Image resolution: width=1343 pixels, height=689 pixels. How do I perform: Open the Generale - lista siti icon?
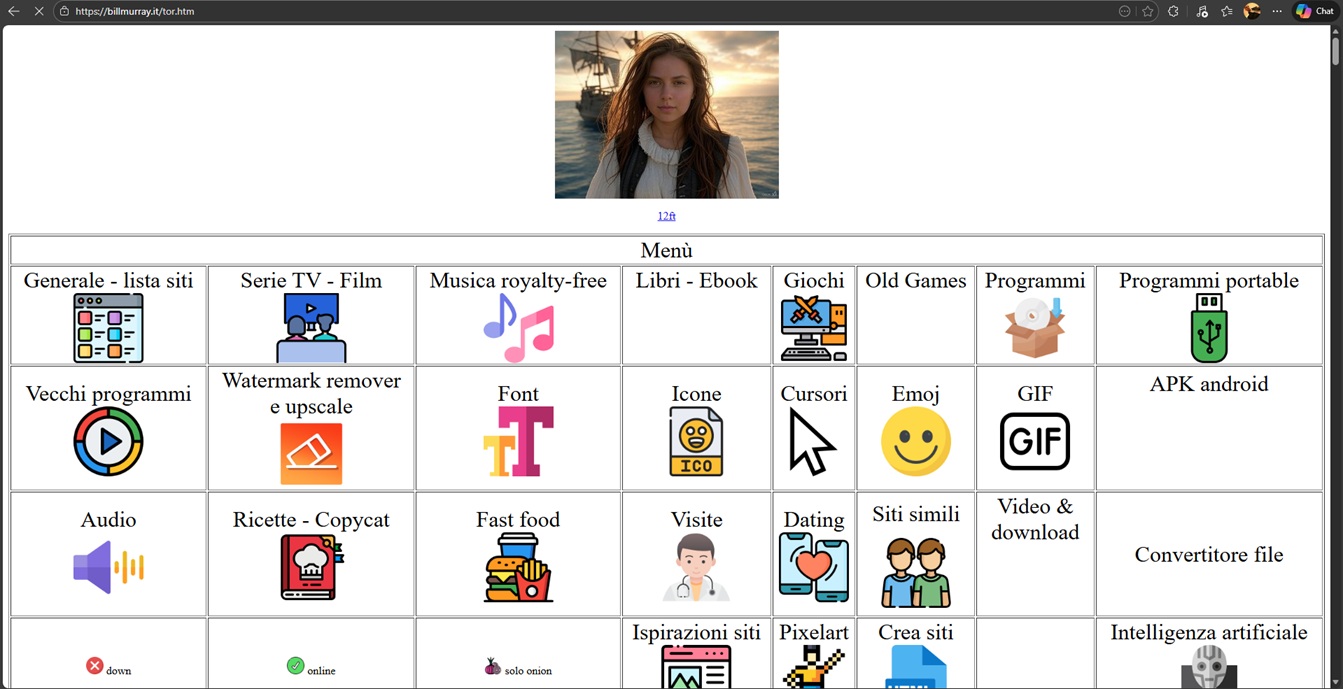click(108, 329)
